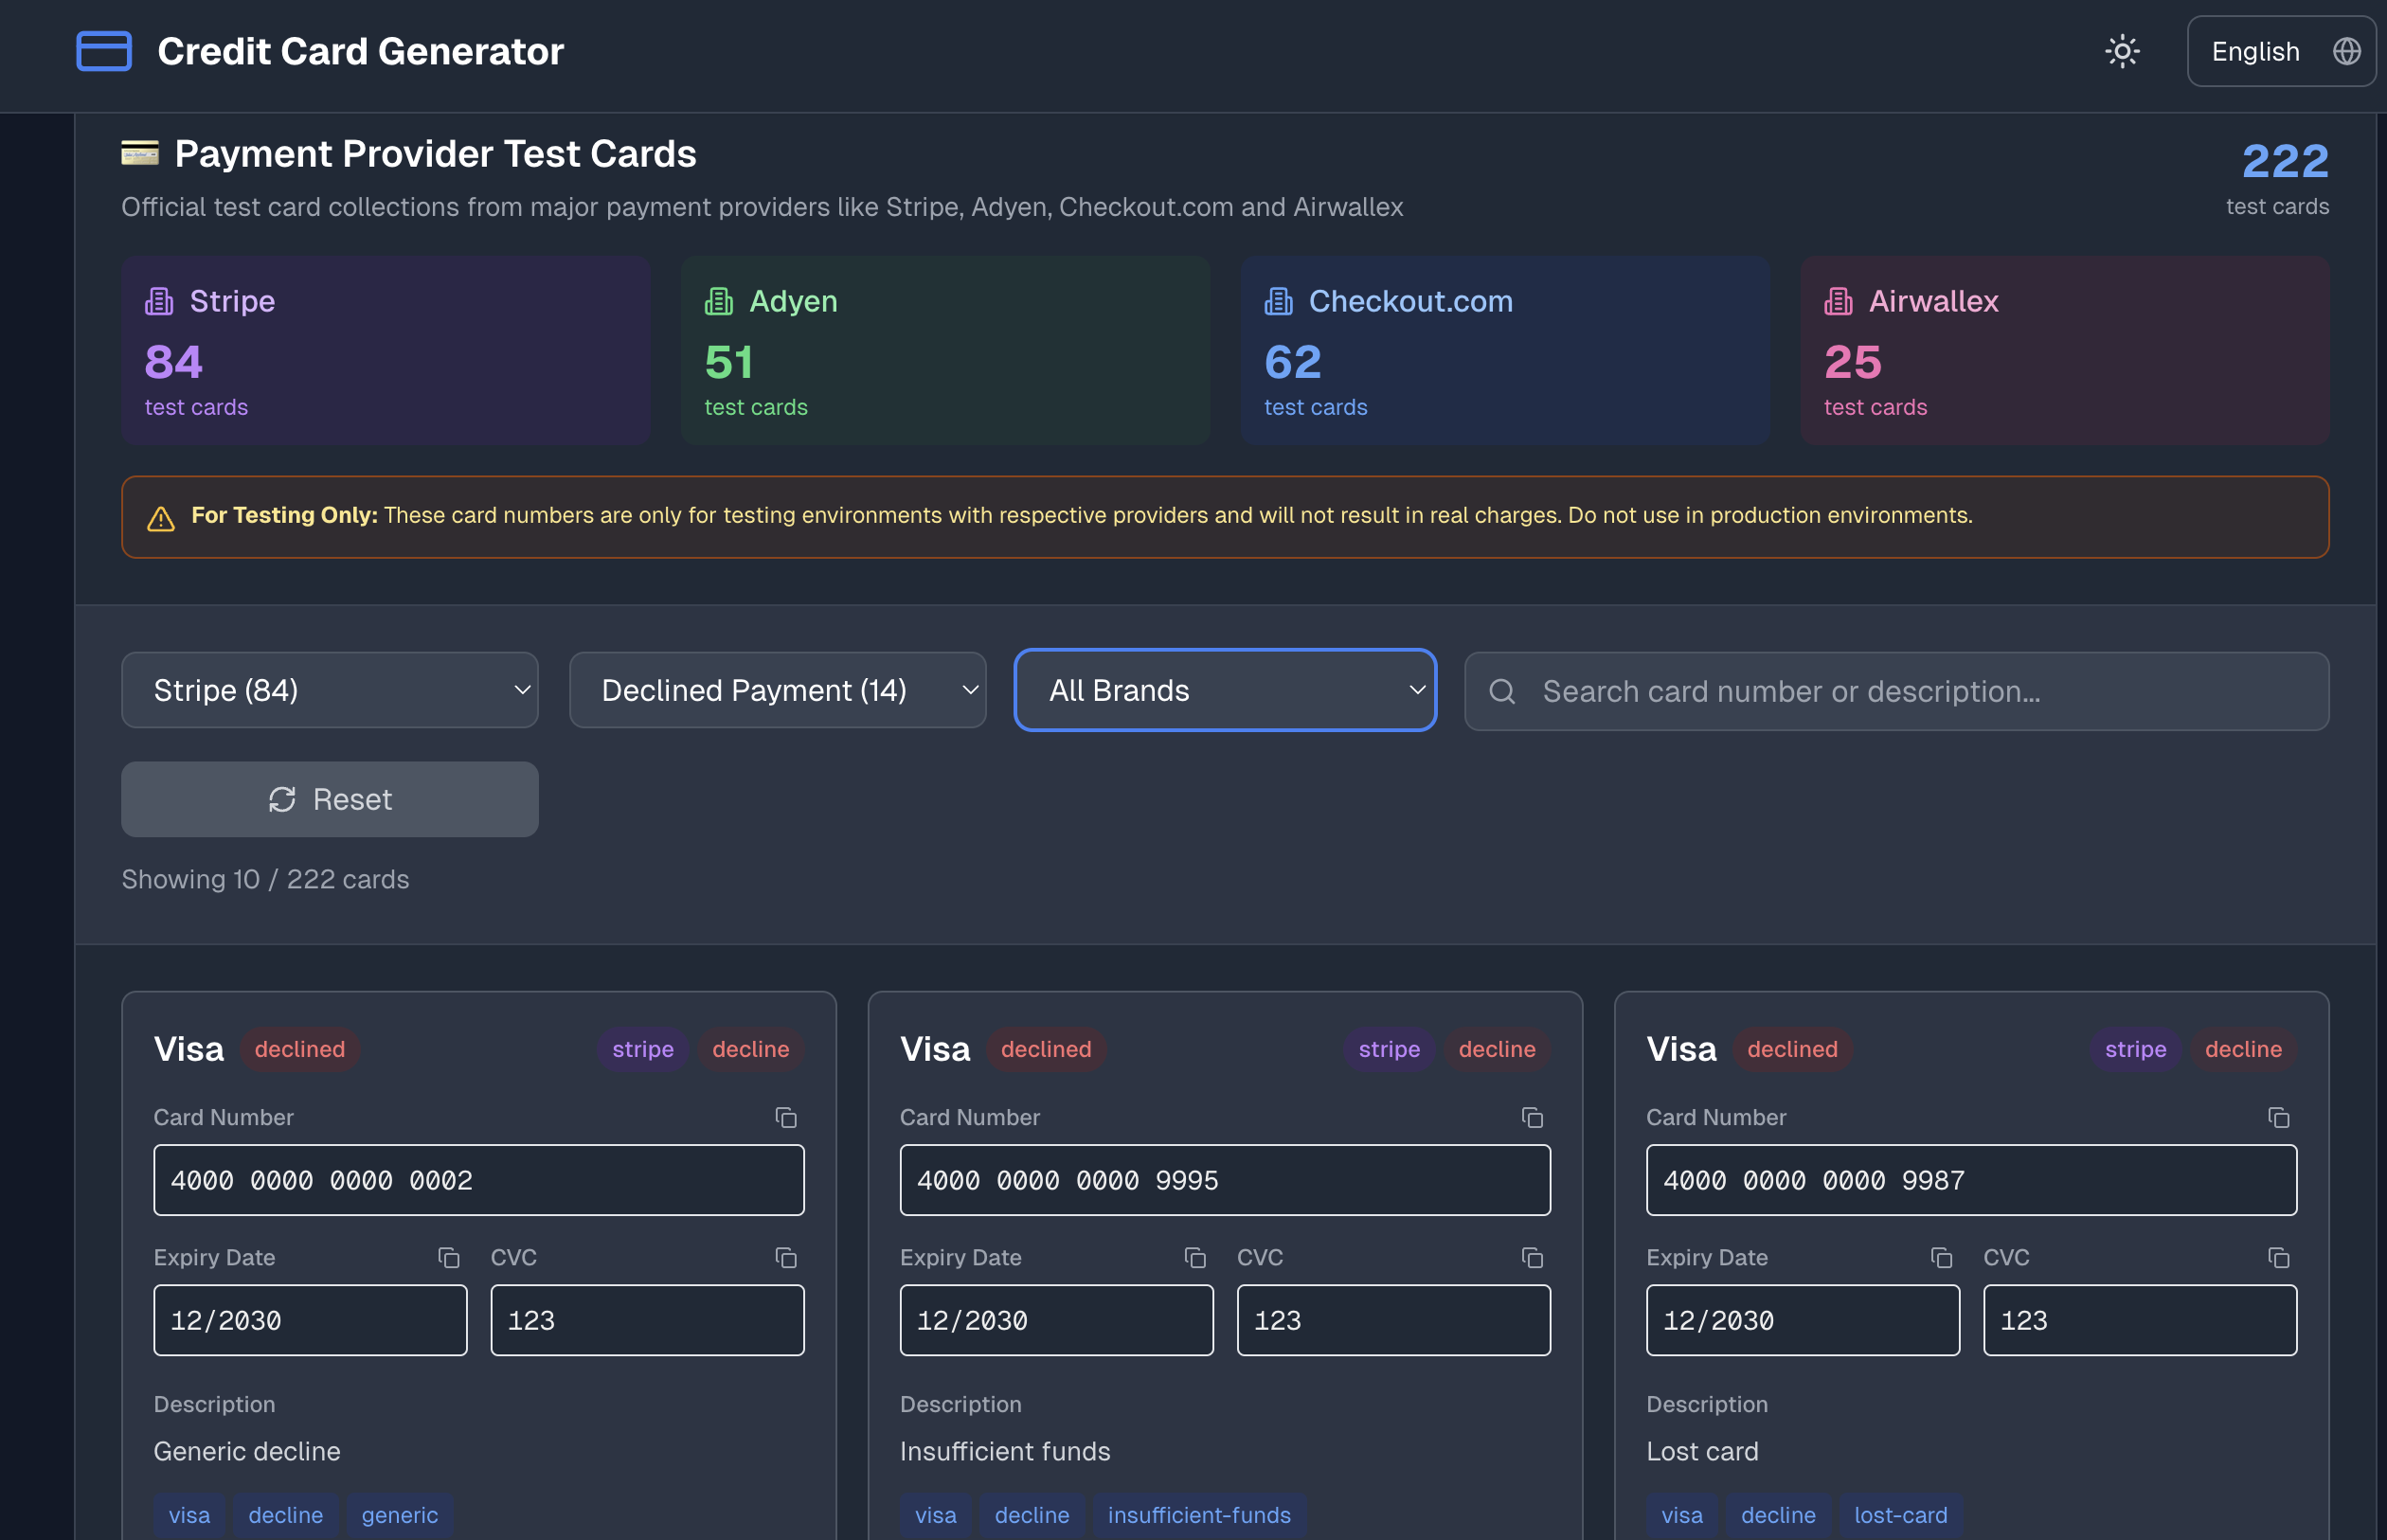Image resolution: width=2387 pixels, height=1540 pixels.
Task: Click the warning triangle in the testing notice
Action: click(x=161, y=517)
